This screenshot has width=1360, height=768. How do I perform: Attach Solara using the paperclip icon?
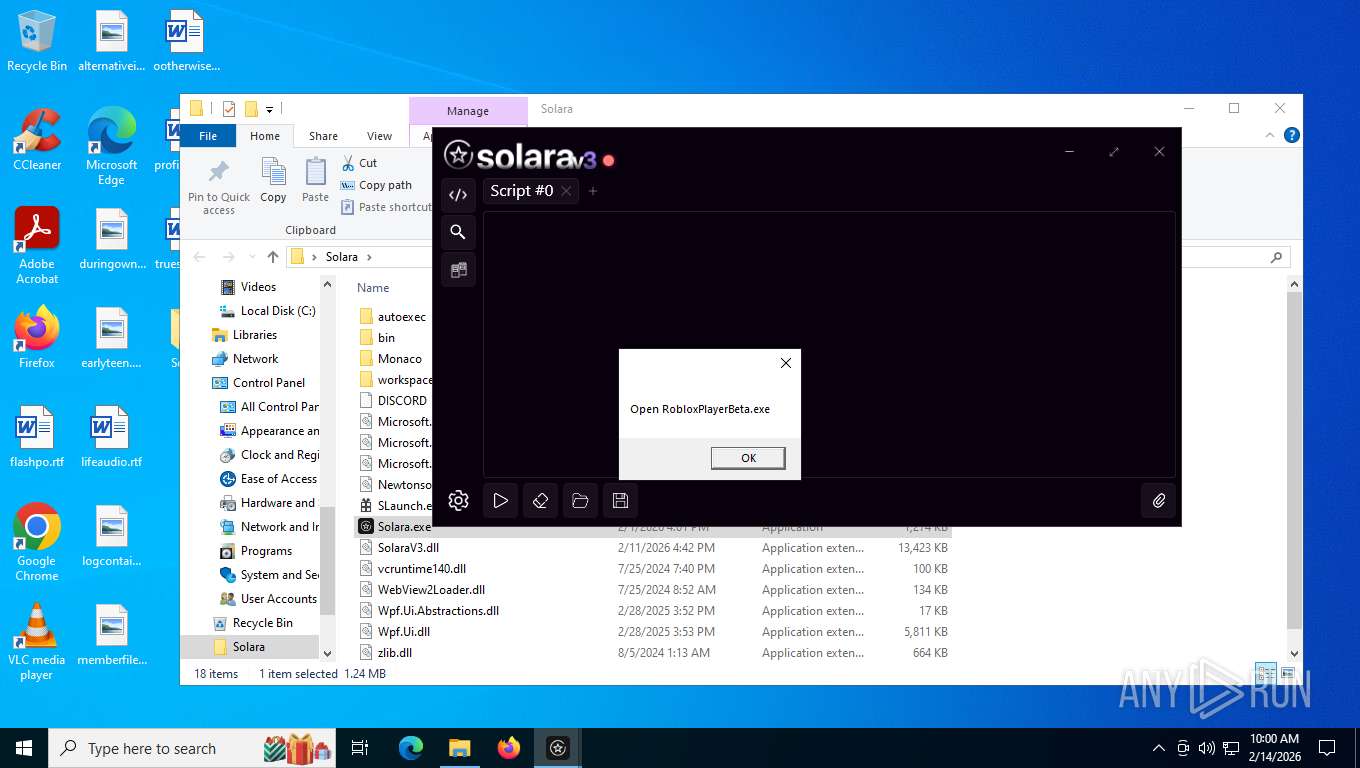tap(1159, 500)
